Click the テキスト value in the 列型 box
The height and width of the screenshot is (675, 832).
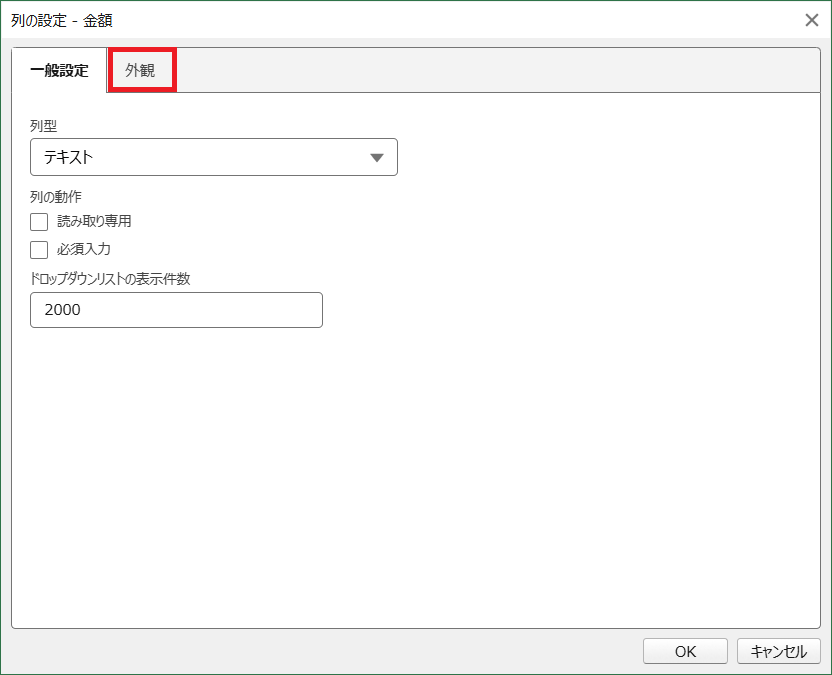(x=68, y=157)
